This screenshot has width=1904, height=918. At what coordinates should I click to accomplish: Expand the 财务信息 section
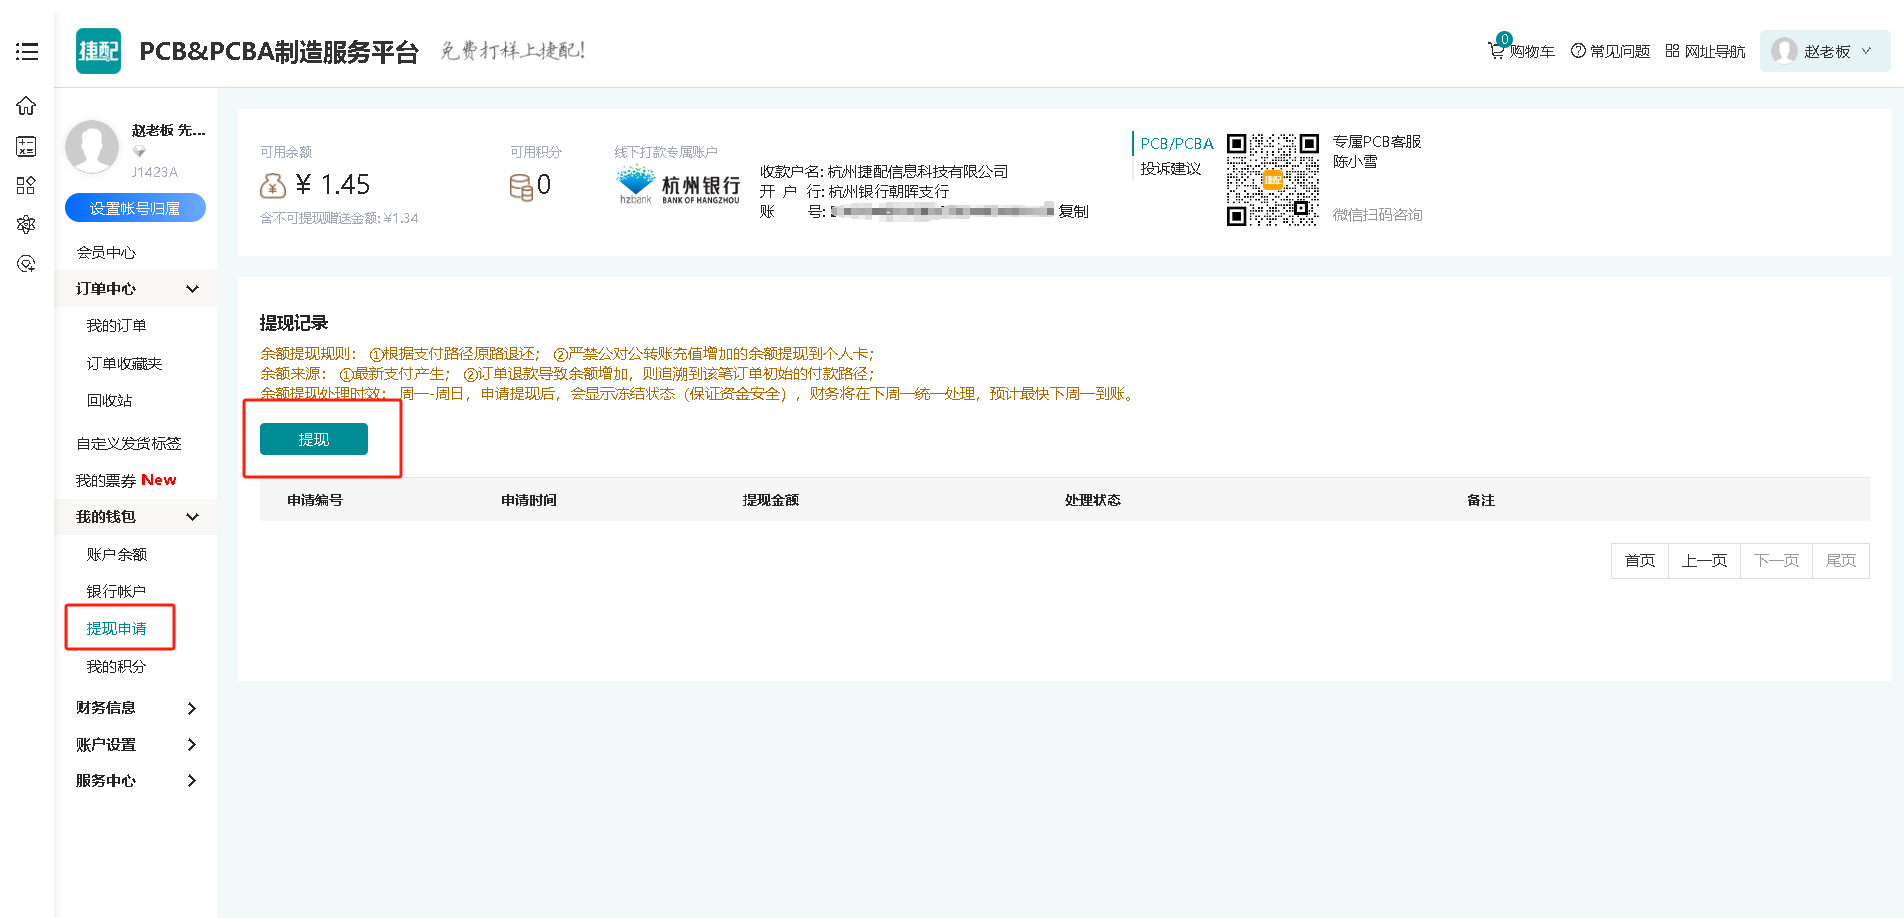(136, 708)
